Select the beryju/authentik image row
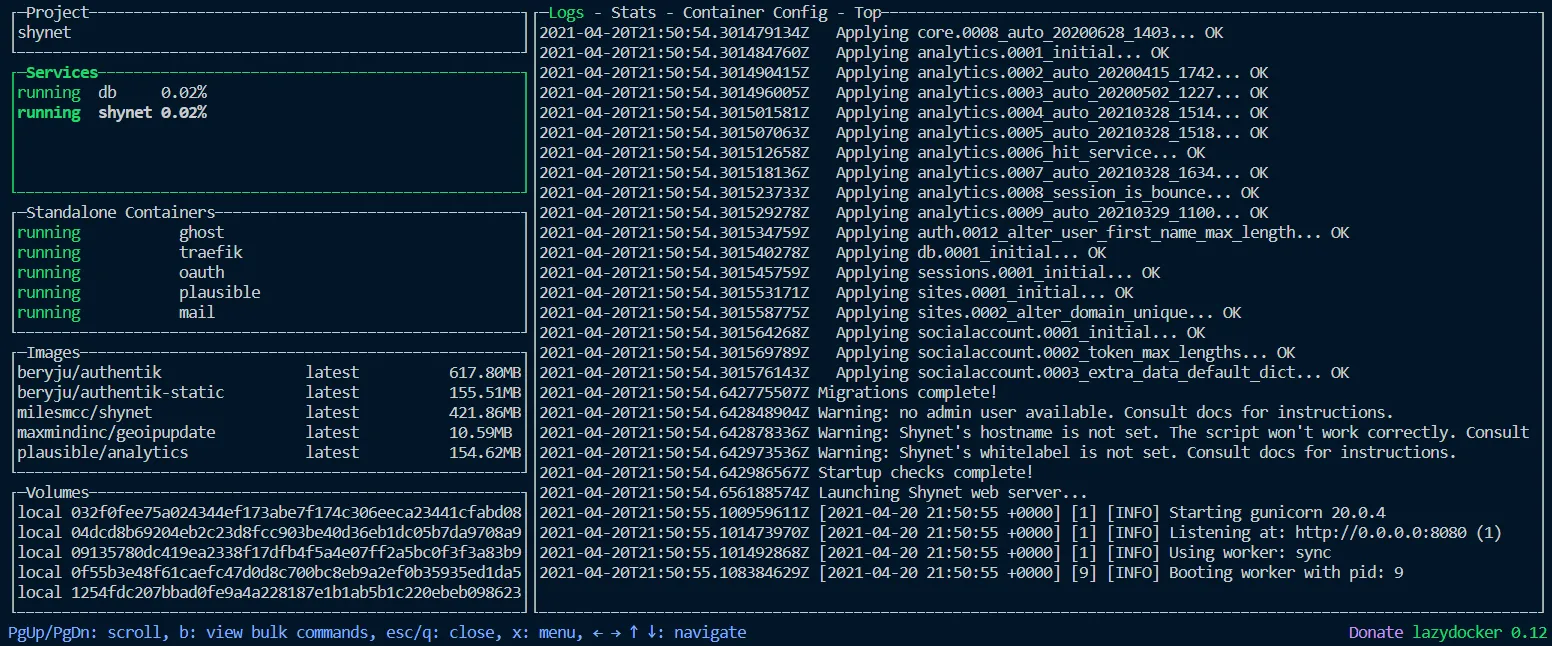This screenshot has width=1552, height=646. pos(269,372)
